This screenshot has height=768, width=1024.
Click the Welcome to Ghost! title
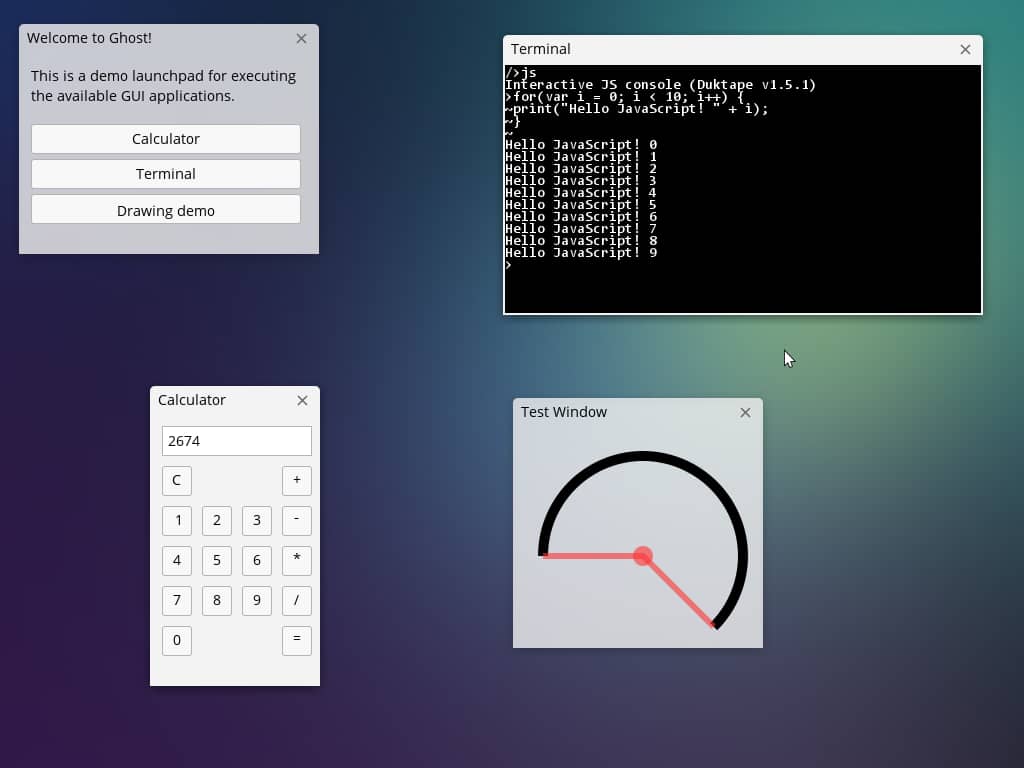click(89, 38)
